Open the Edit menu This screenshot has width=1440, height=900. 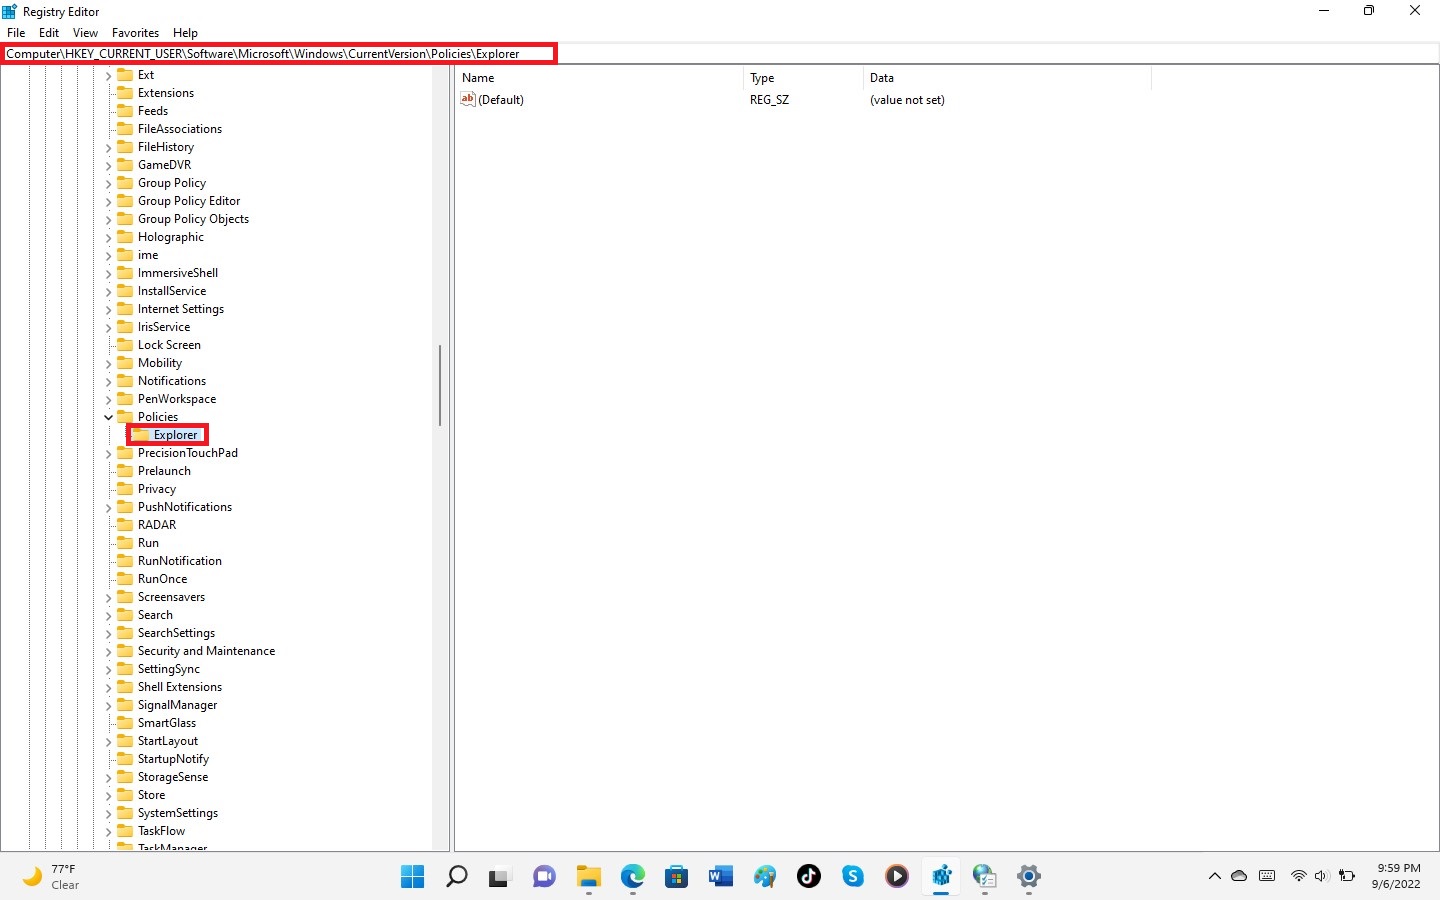coord(49,33)
